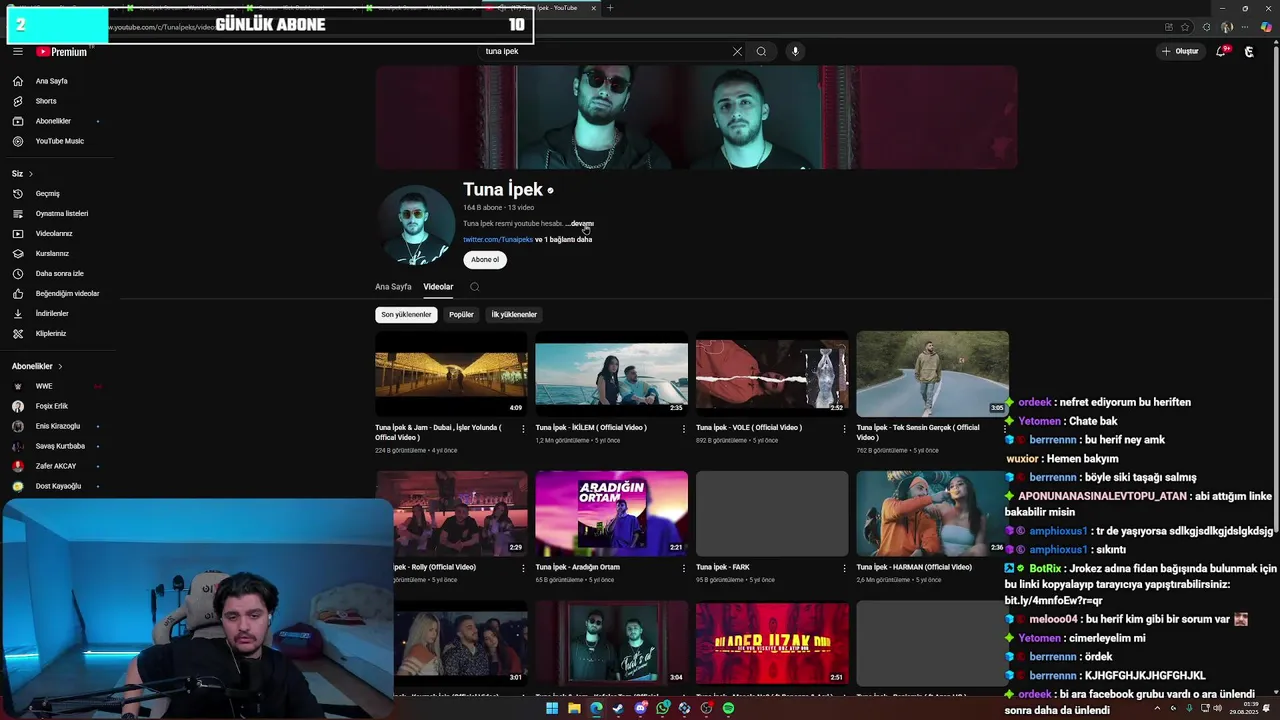
Task: Open the Oluştur create button
Action: click(x=1180, y=51)
